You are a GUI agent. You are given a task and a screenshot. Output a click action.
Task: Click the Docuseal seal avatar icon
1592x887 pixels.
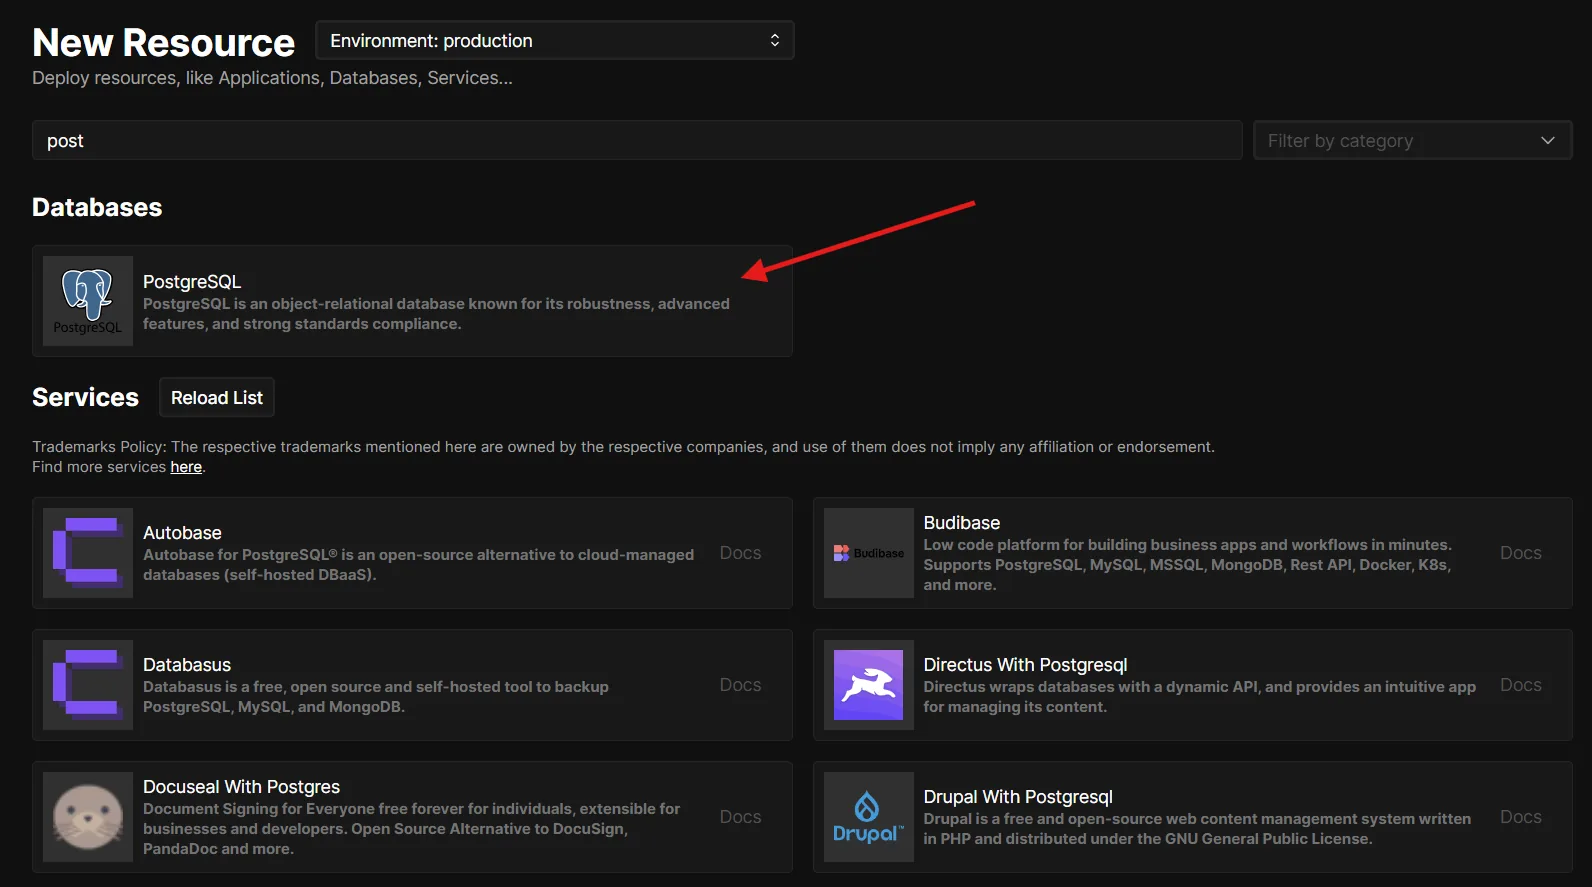coord(88,817)
